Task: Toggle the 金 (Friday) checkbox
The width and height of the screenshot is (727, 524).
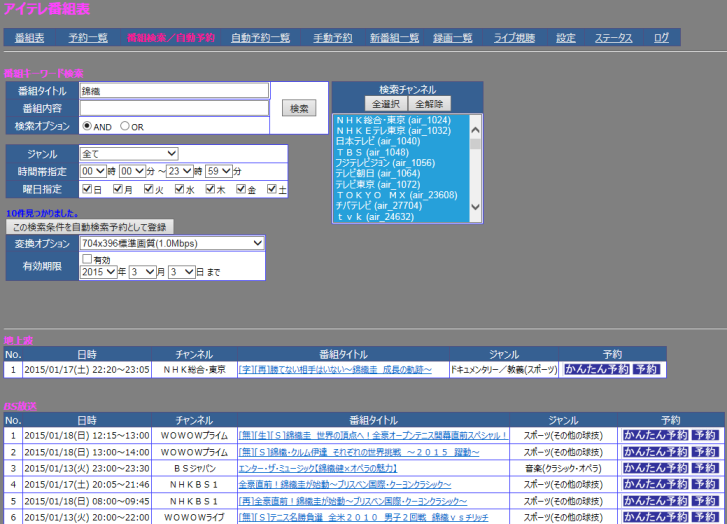Action: tap(241, 189)
